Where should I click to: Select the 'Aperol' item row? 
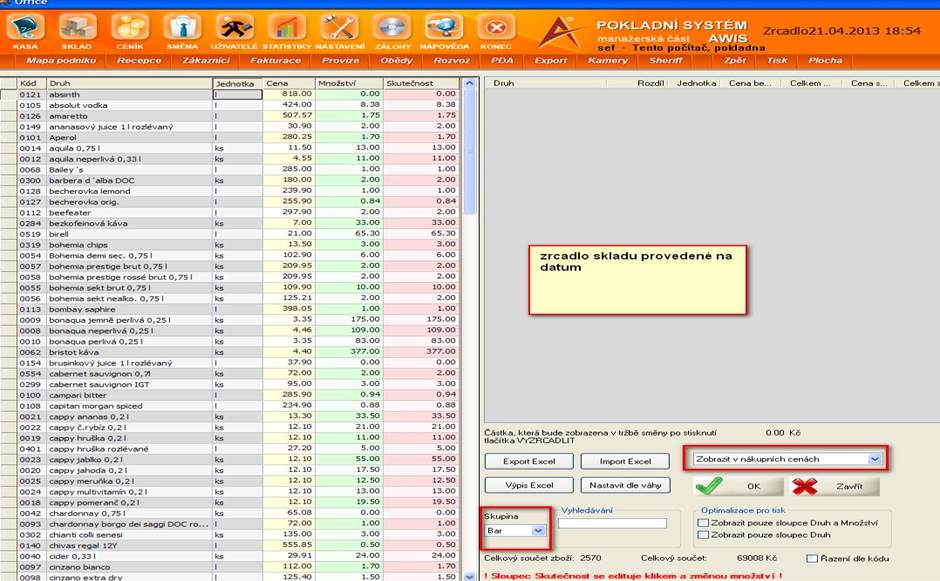(x=230, y=138)
